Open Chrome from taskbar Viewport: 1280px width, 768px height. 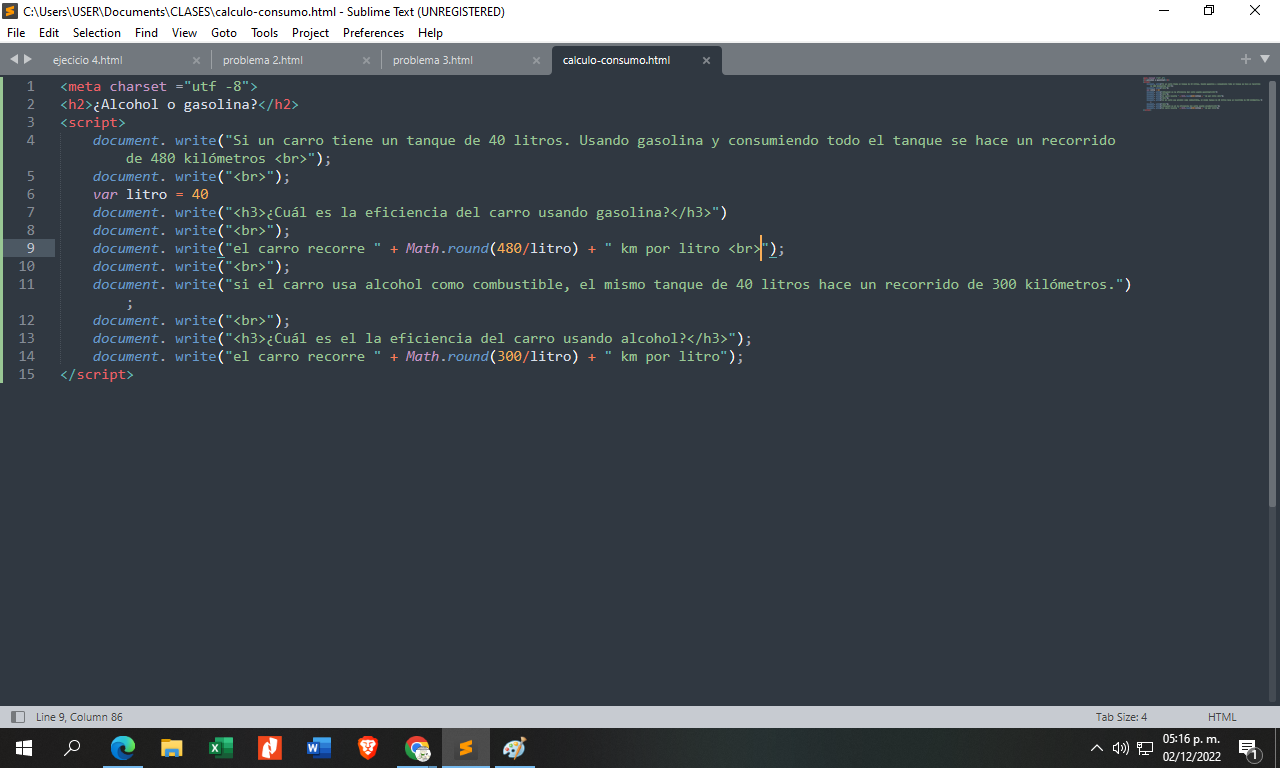point(417,748)
